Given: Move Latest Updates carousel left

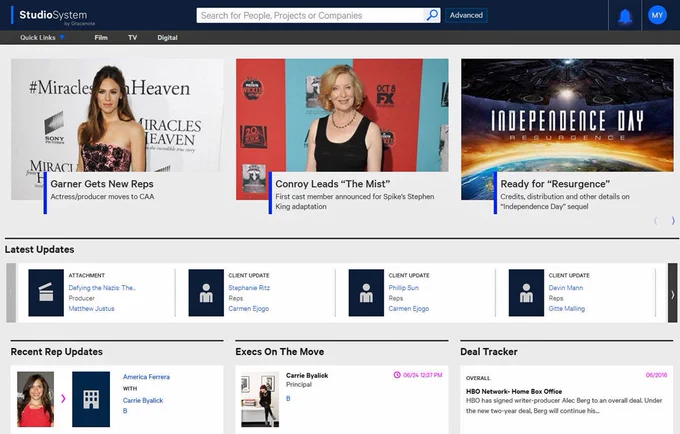Looking at the screenshot, I should pyautogui.click(x=11, y=293).
